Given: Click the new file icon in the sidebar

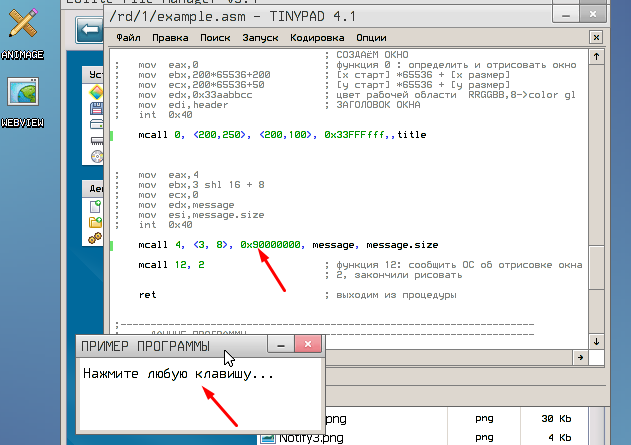Looking at the screenshot, I should point(97,206).
